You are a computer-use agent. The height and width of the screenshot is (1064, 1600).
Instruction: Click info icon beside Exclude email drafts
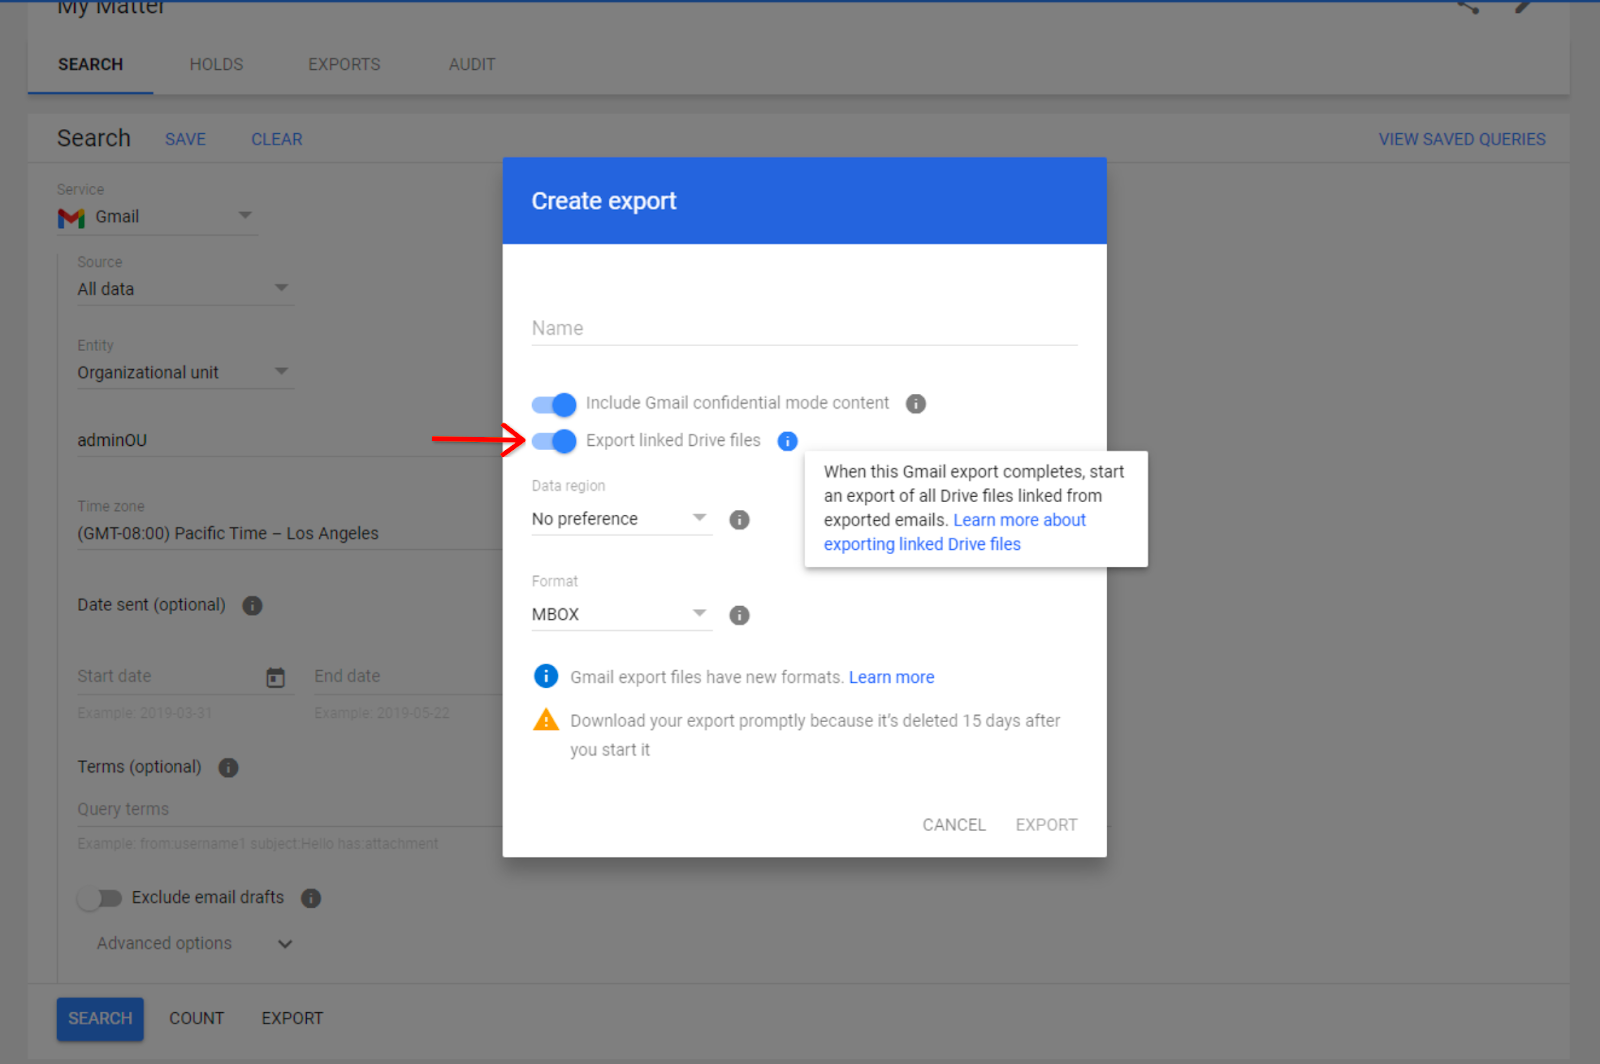(x=311, y=898)
